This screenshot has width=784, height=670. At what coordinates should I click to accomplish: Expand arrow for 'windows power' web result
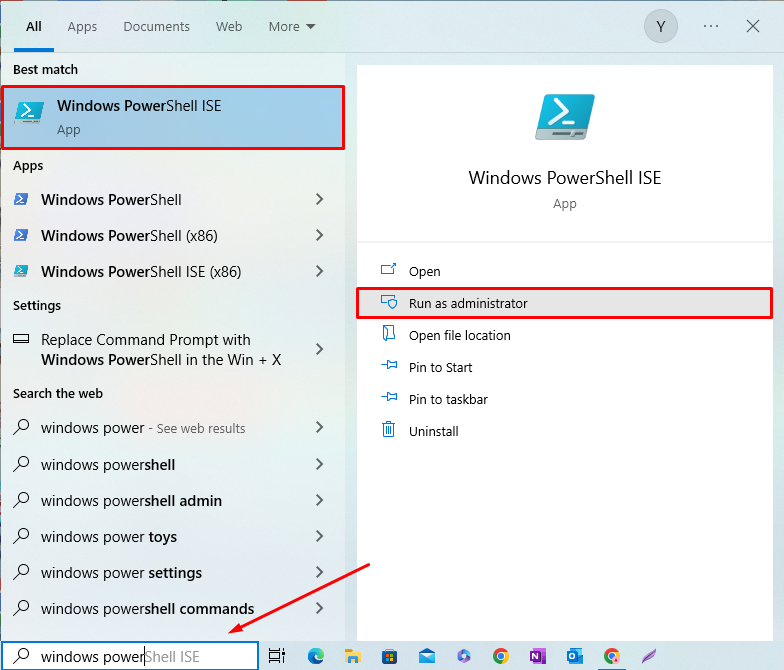(320, 428)
